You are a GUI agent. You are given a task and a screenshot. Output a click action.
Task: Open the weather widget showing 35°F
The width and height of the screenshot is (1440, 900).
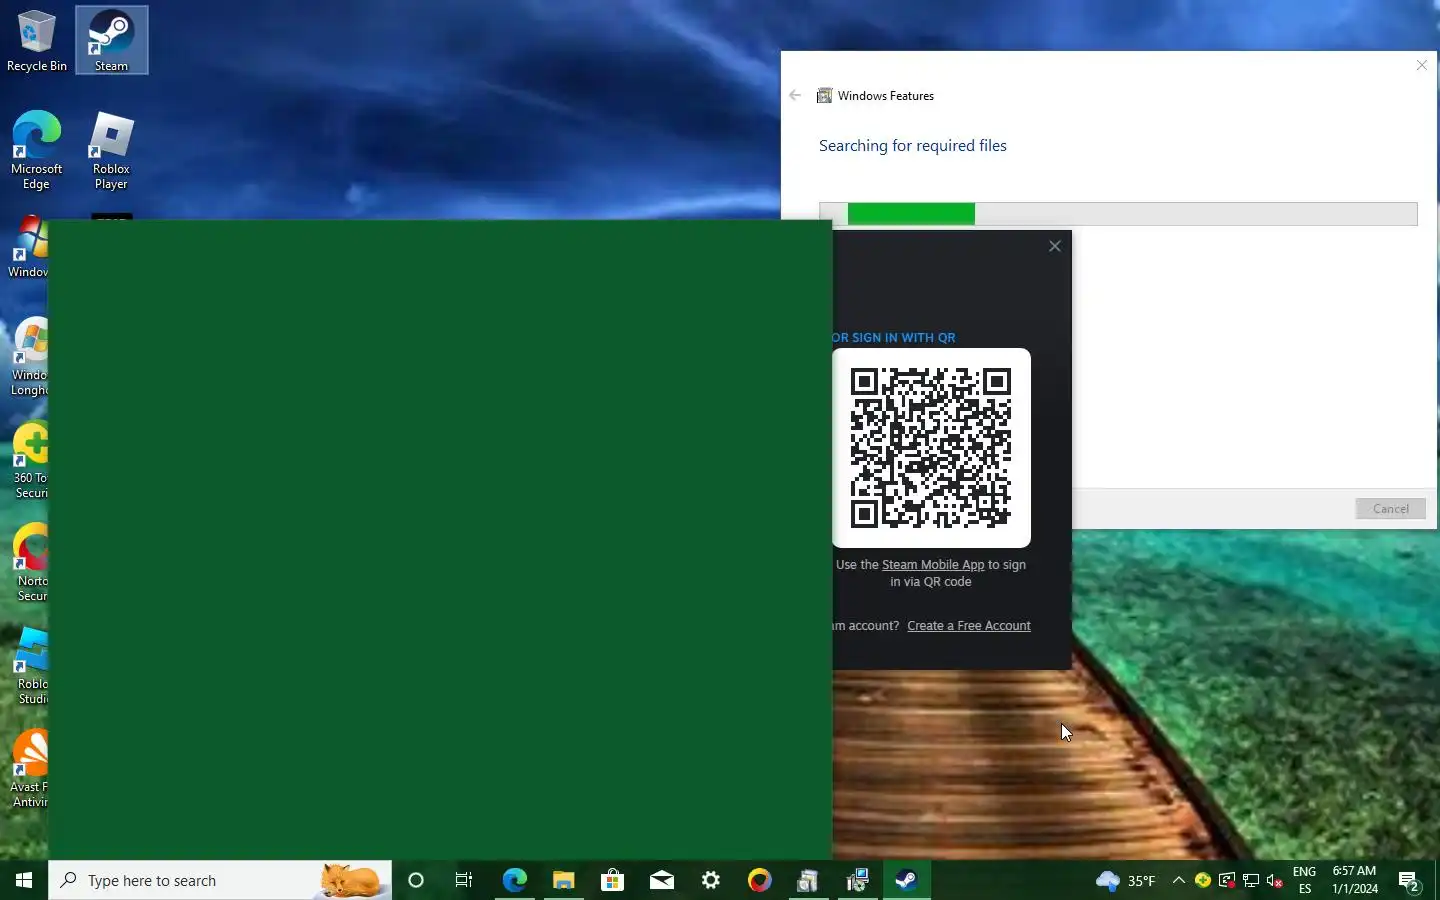pos(1126,880)
